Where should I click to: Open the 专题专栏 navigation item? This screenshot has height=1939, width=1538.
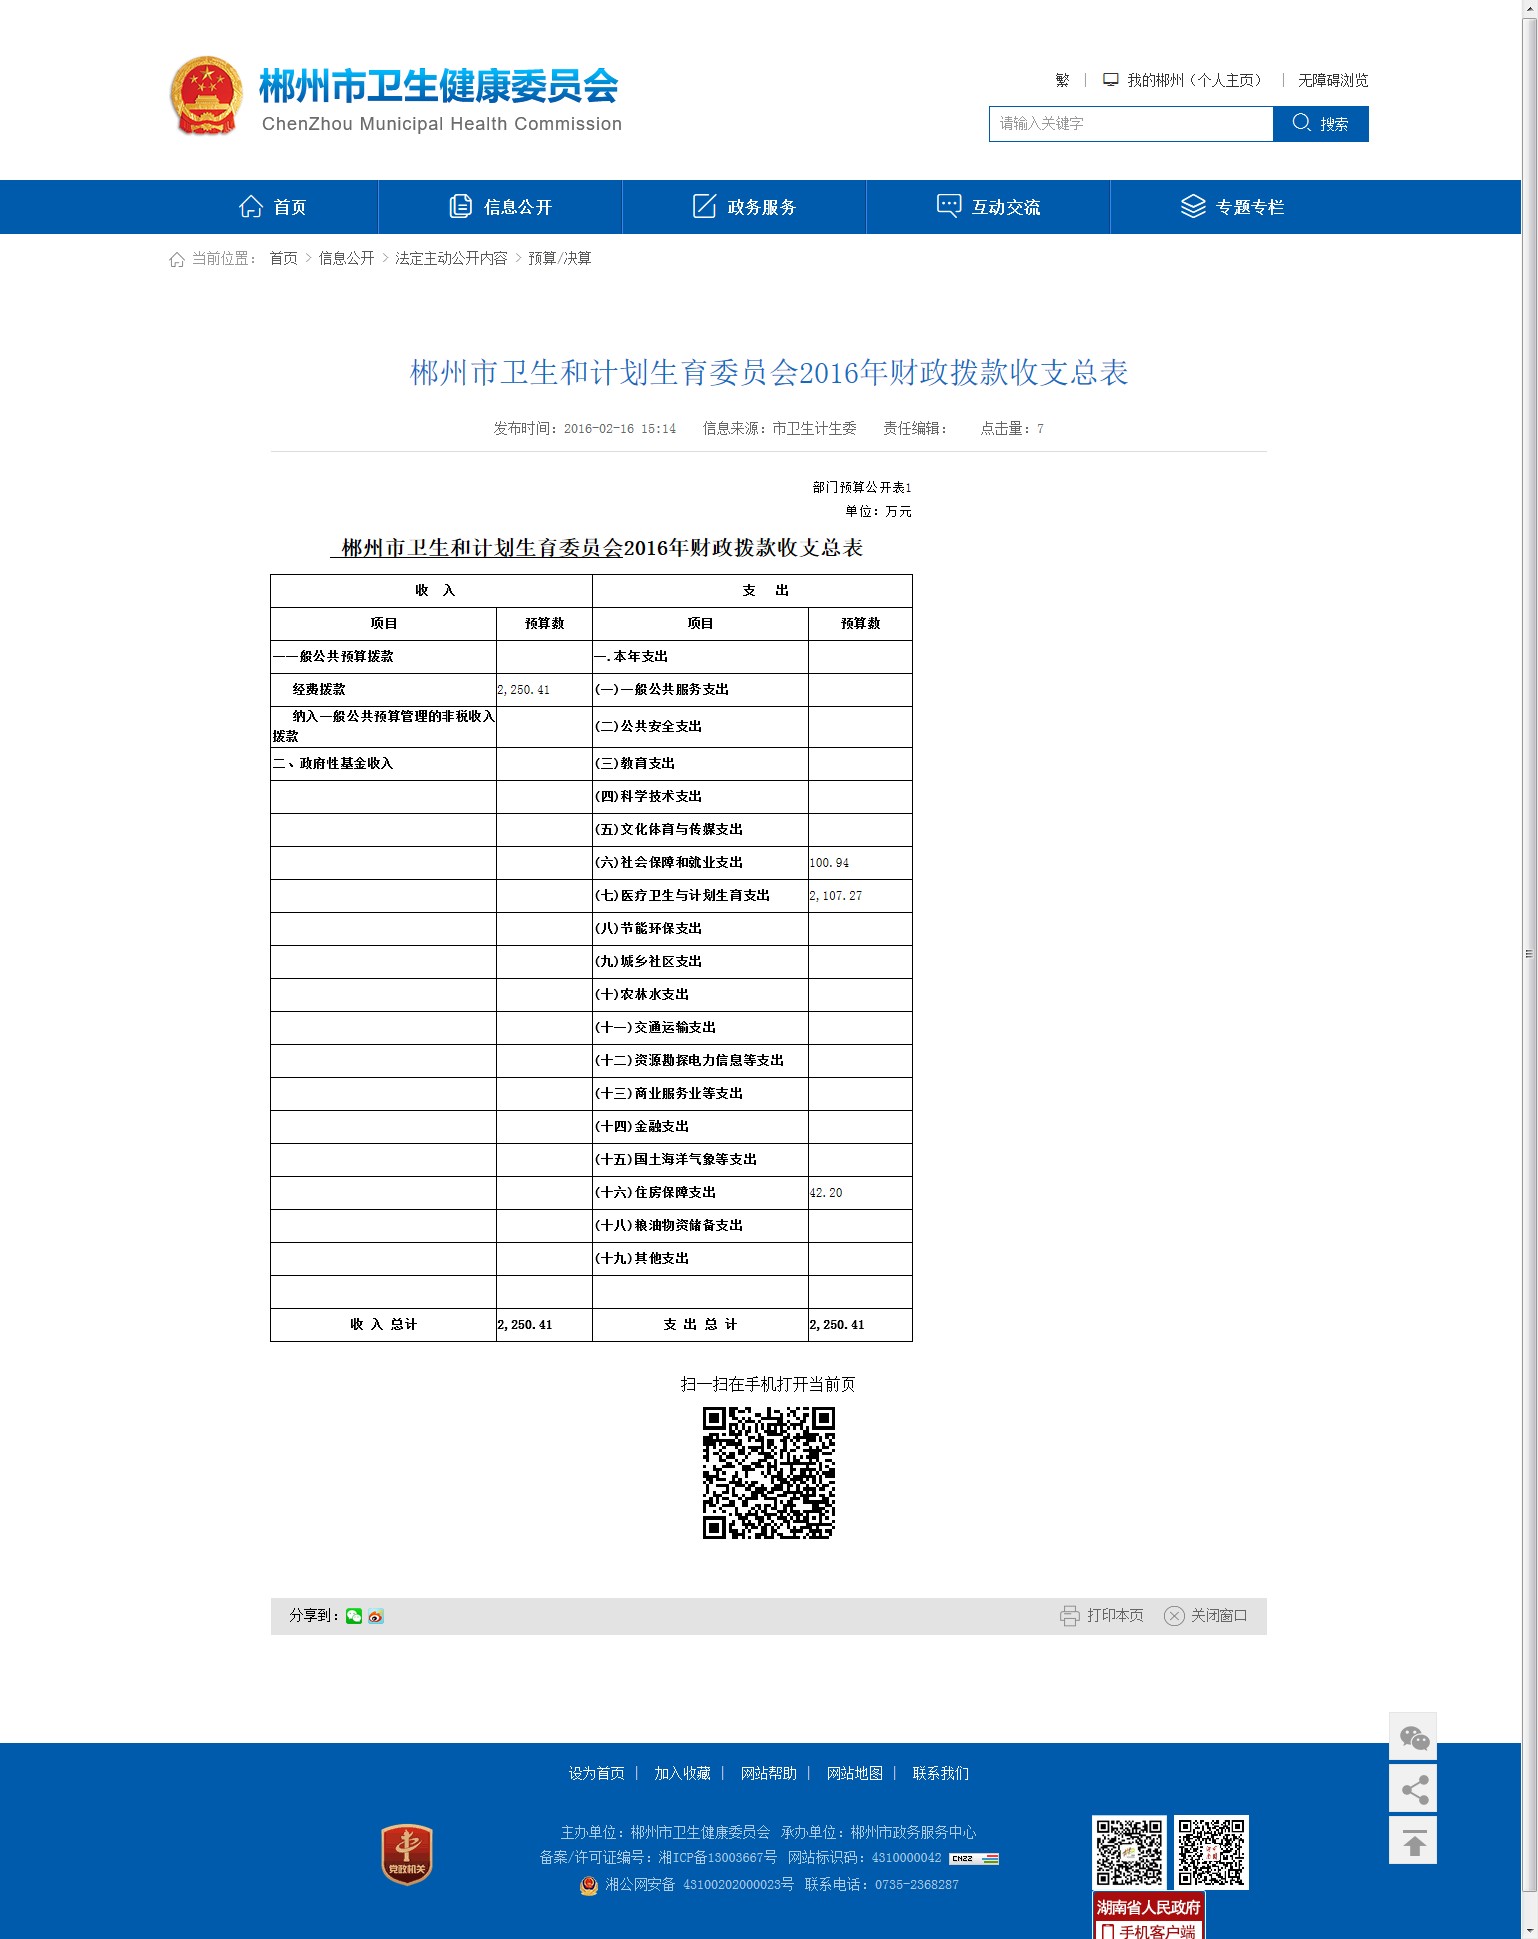(x=1232, y=207)
